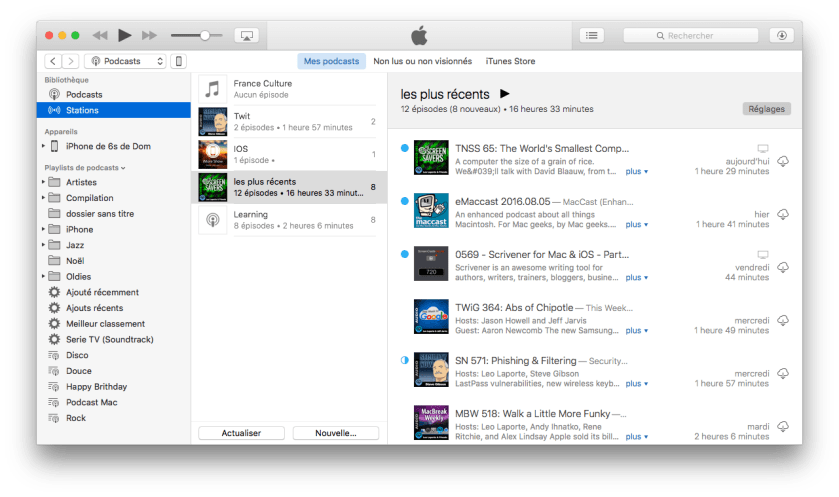
Task: Select 'Non lus ou non visionnés' tab
Action: point(424,61)
